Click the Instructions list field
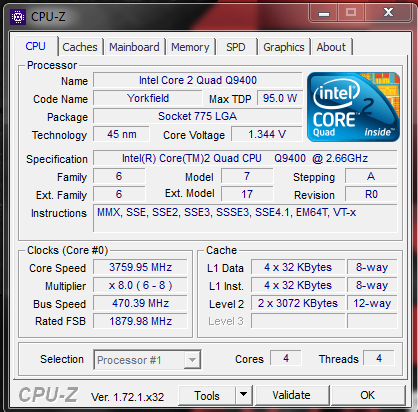Viewport: 418px width, 412px height. click(245, 218)
